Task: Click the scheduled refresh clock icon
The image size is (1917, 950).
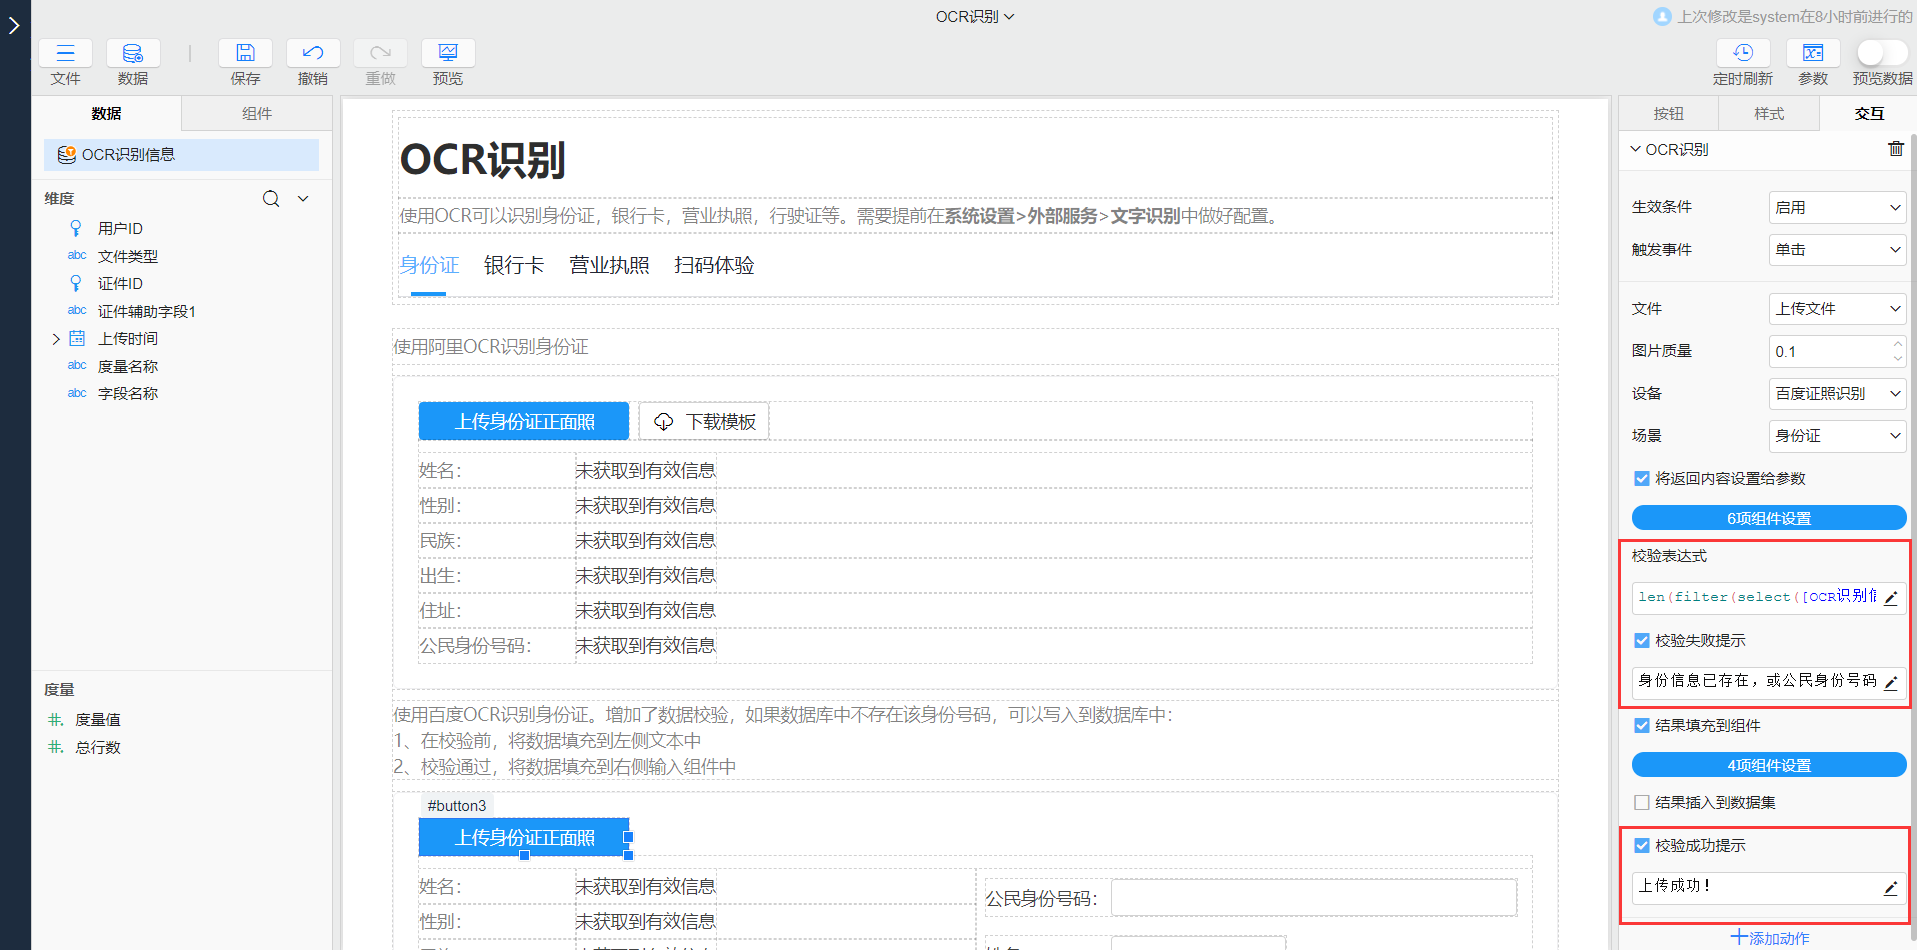Action: pyautogui.click(x=1742, y=54)
